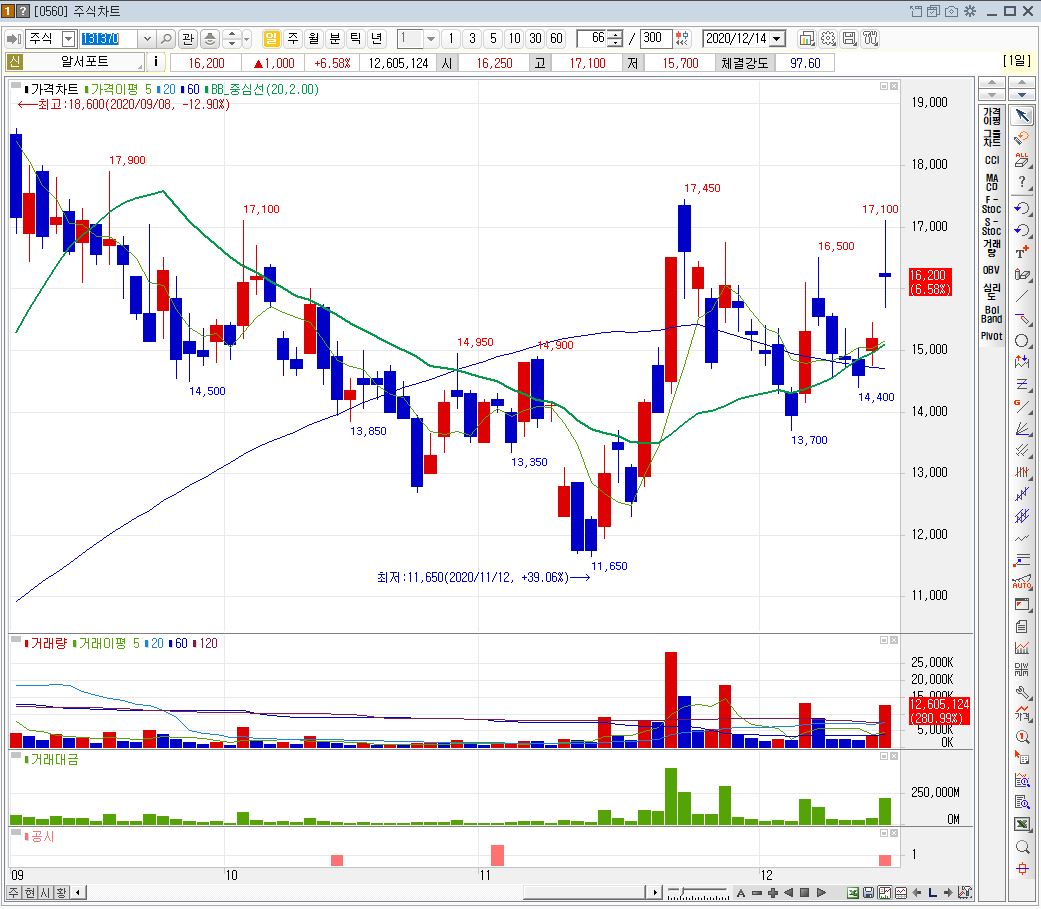Open the stock search magnifier button
Viewport: 1041px width, 909px height.
(x=167, y=39)
